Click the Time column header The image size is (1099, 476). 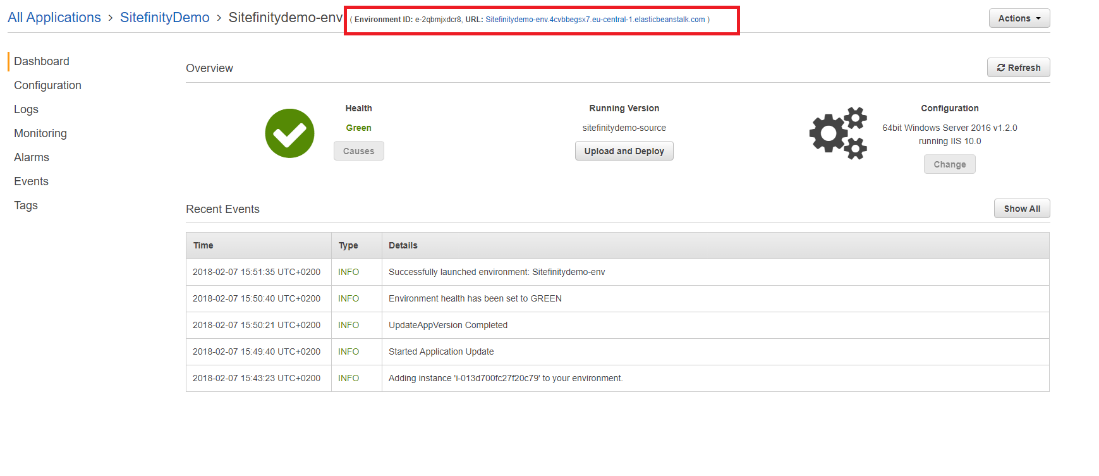[x=203, y=245]
